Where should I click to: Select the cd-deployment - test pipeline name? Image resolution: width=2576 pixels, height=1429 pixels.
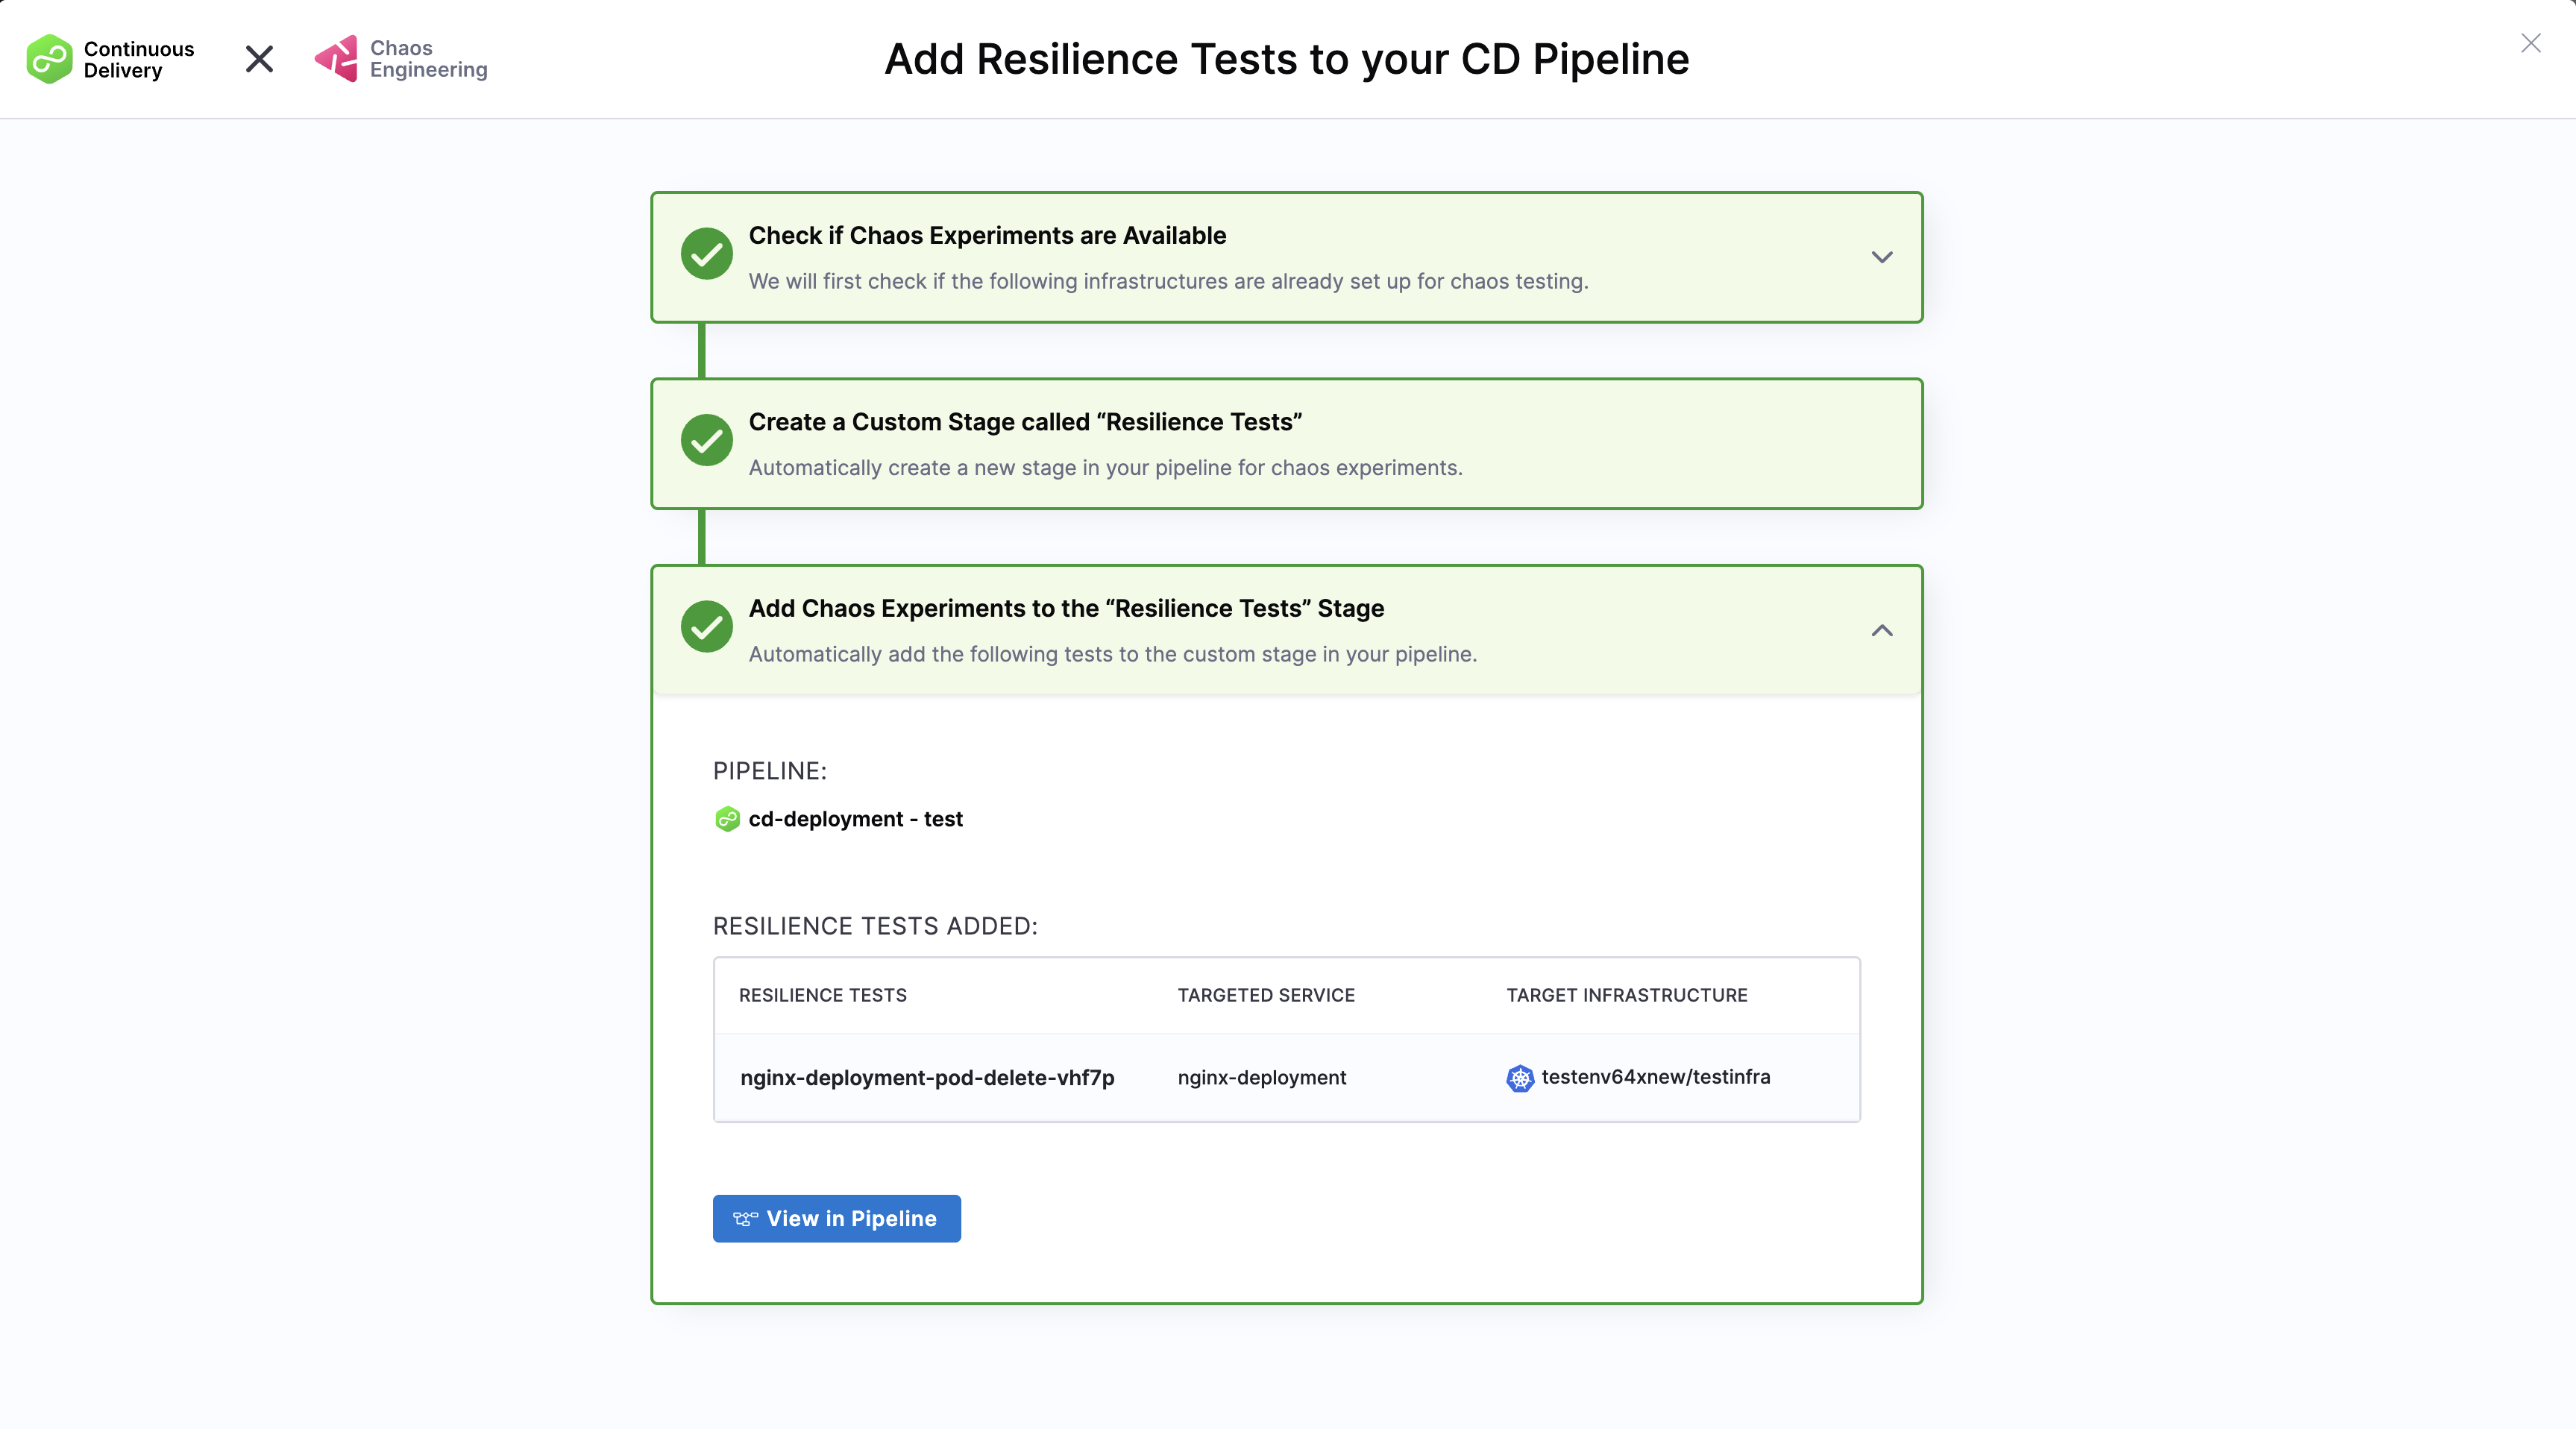[x=856, y=818]
